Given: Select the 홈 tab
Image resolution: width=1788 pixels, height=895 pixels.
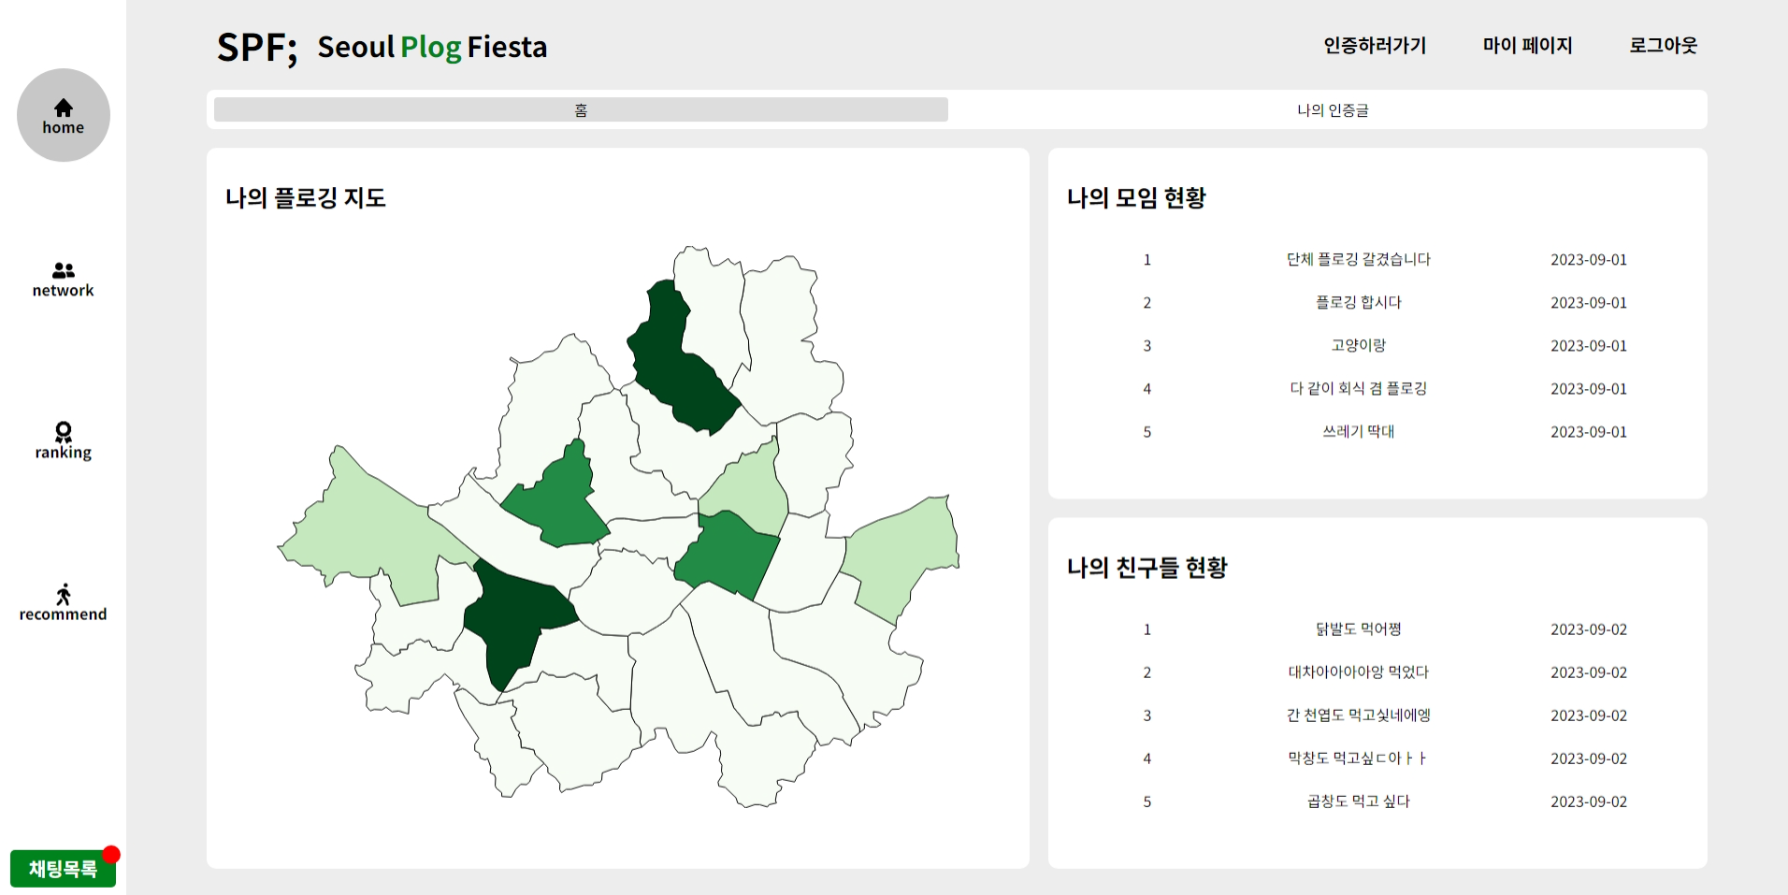Looking at the screenshot, I should [x=581, y=110].
